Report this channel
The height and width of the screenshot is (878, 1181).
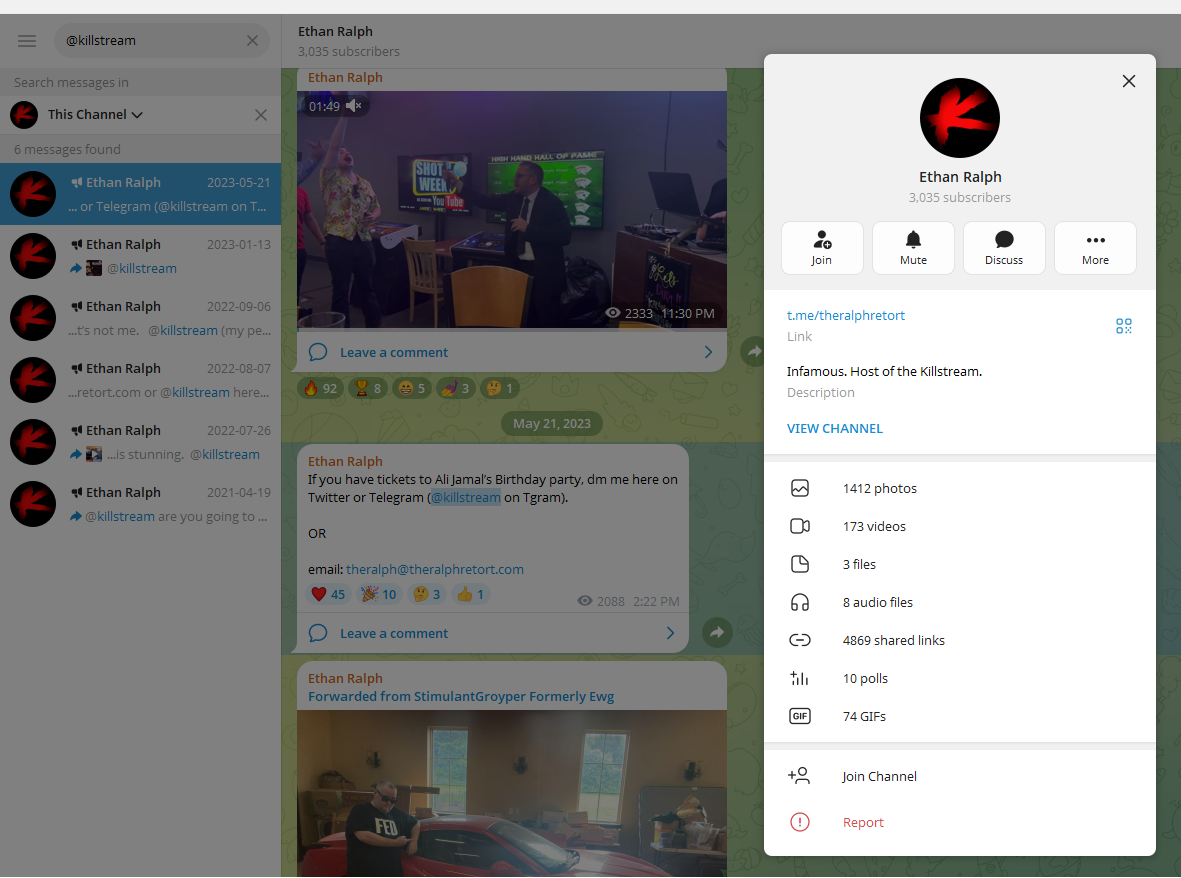coord(960,822)
